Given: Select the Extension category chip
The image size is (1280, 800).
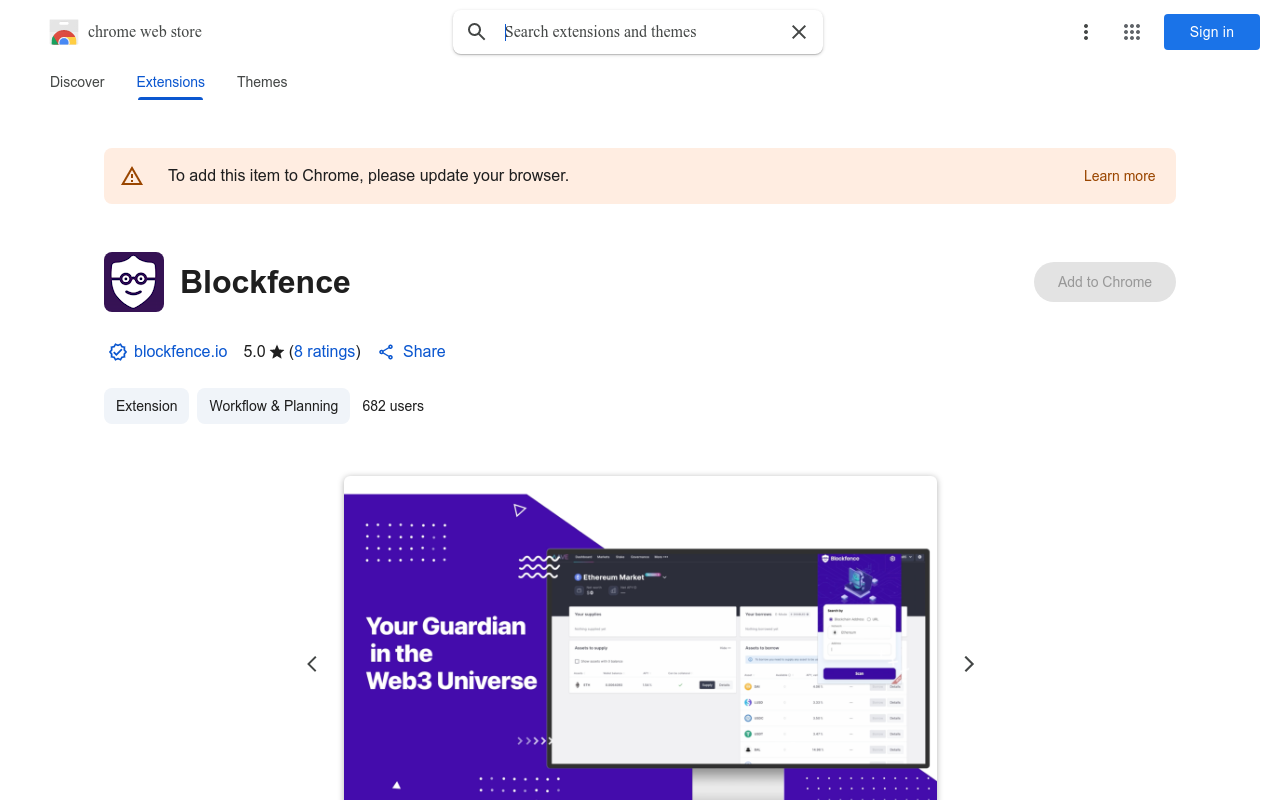Looking at the screenshot, I should click(x=147, y=406).
